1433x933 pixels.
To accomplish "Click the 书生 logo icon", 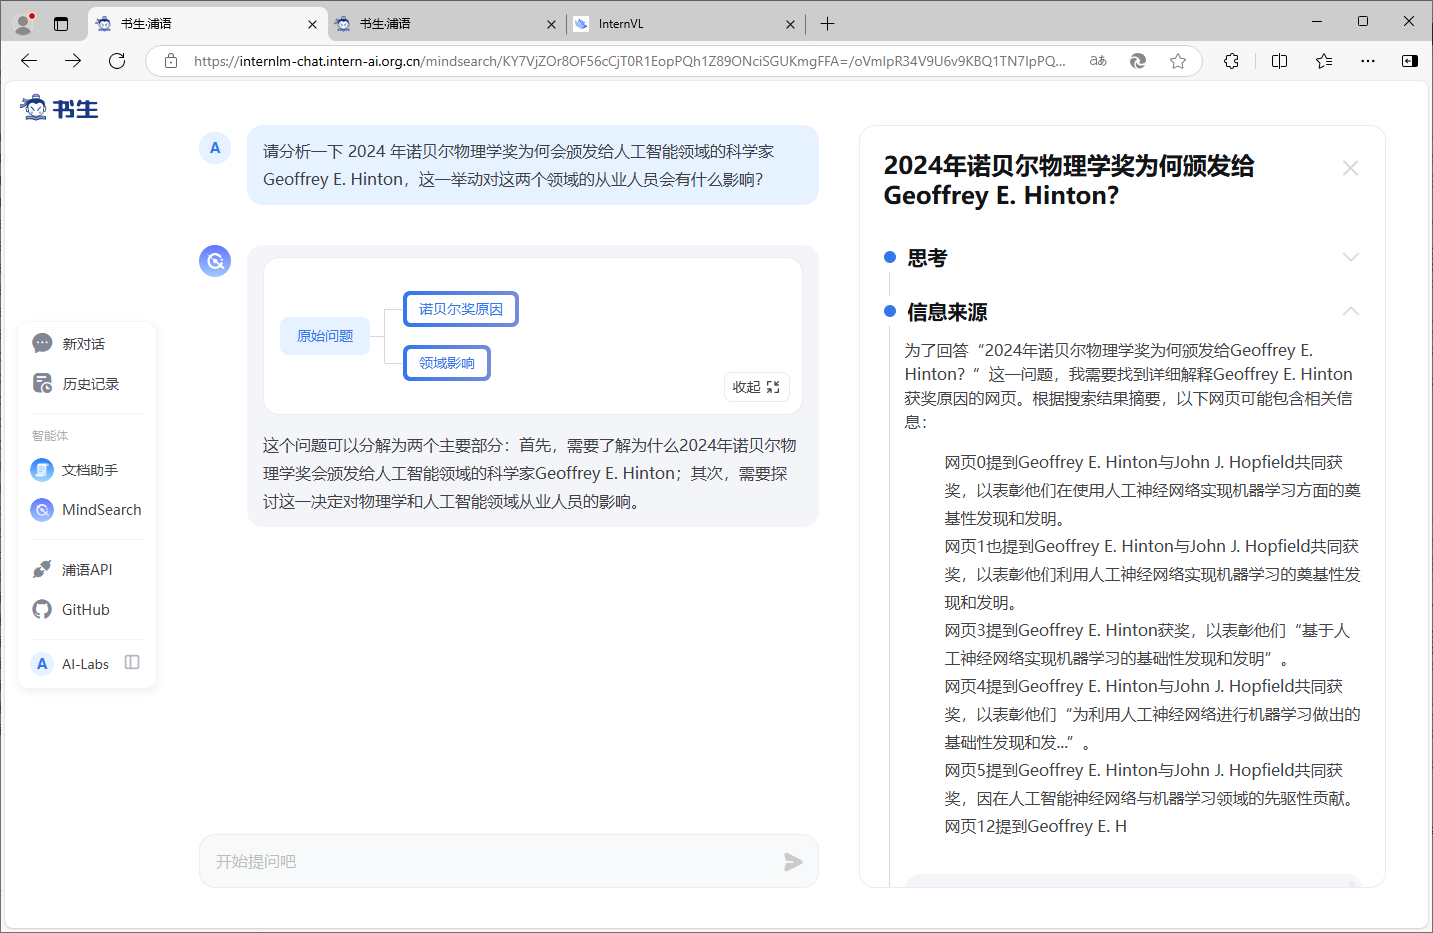I will click(35, 107).
